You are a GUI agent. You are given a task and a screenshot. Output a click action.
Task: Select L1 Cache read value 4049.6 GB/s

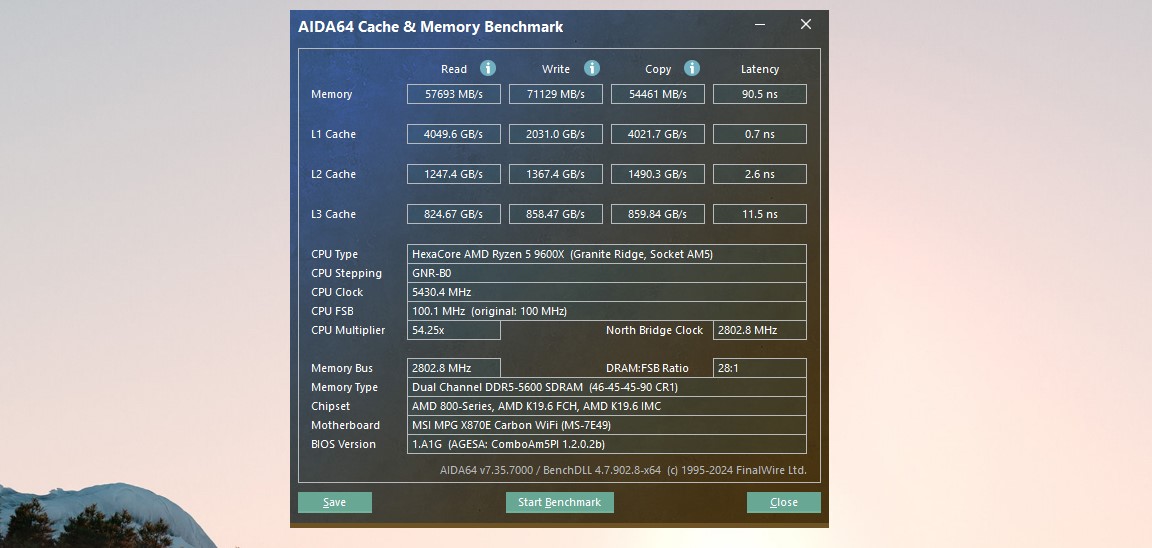tap(453, 134)
